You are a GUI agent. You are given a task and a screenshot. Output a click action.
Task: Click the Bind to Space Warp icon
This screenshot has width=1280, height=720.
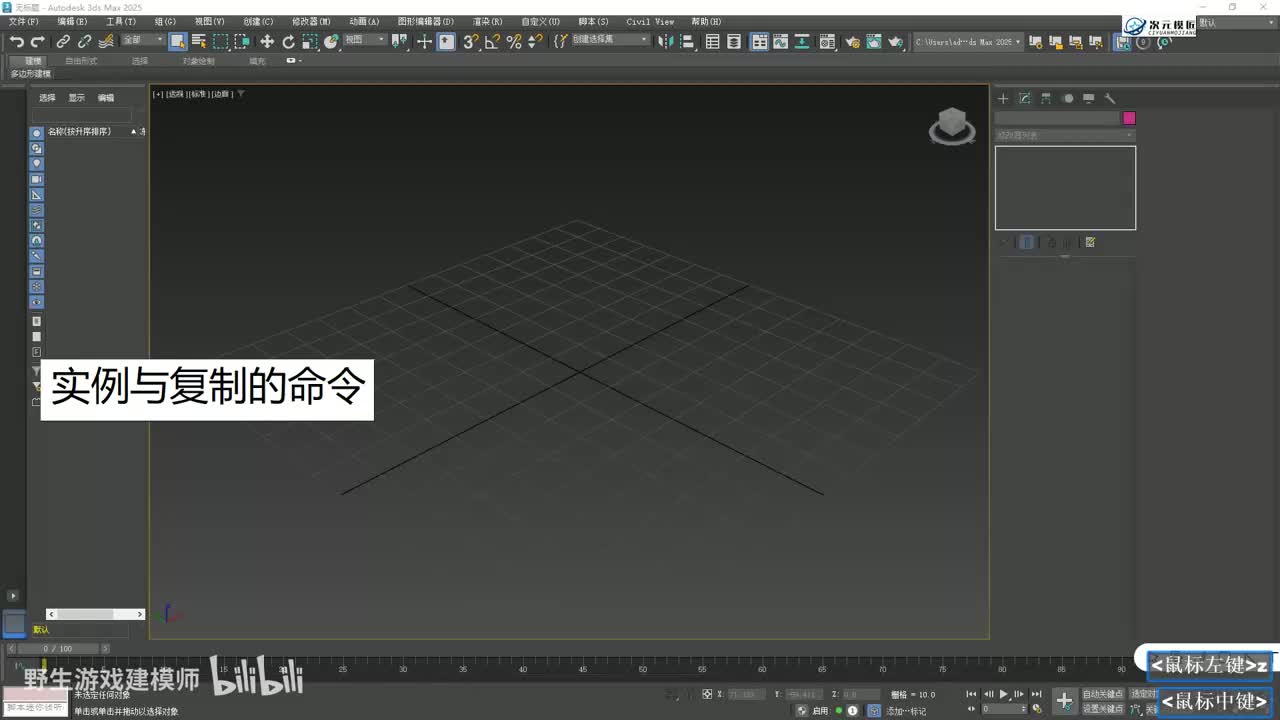tap(105, 41)
